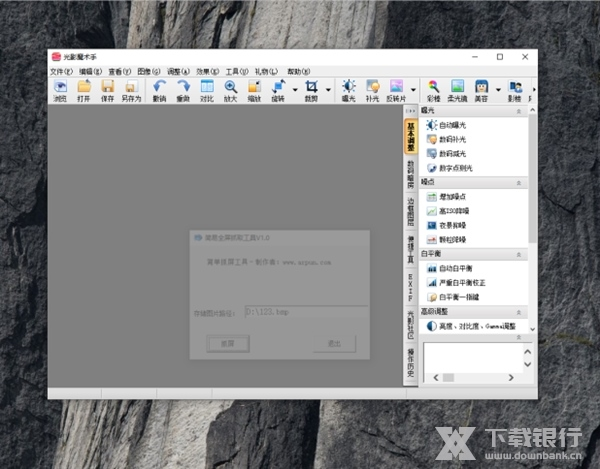Screen dimensions: 600x469
Task: Open the 工具 (Tools) menu
Action: (235, 72)
